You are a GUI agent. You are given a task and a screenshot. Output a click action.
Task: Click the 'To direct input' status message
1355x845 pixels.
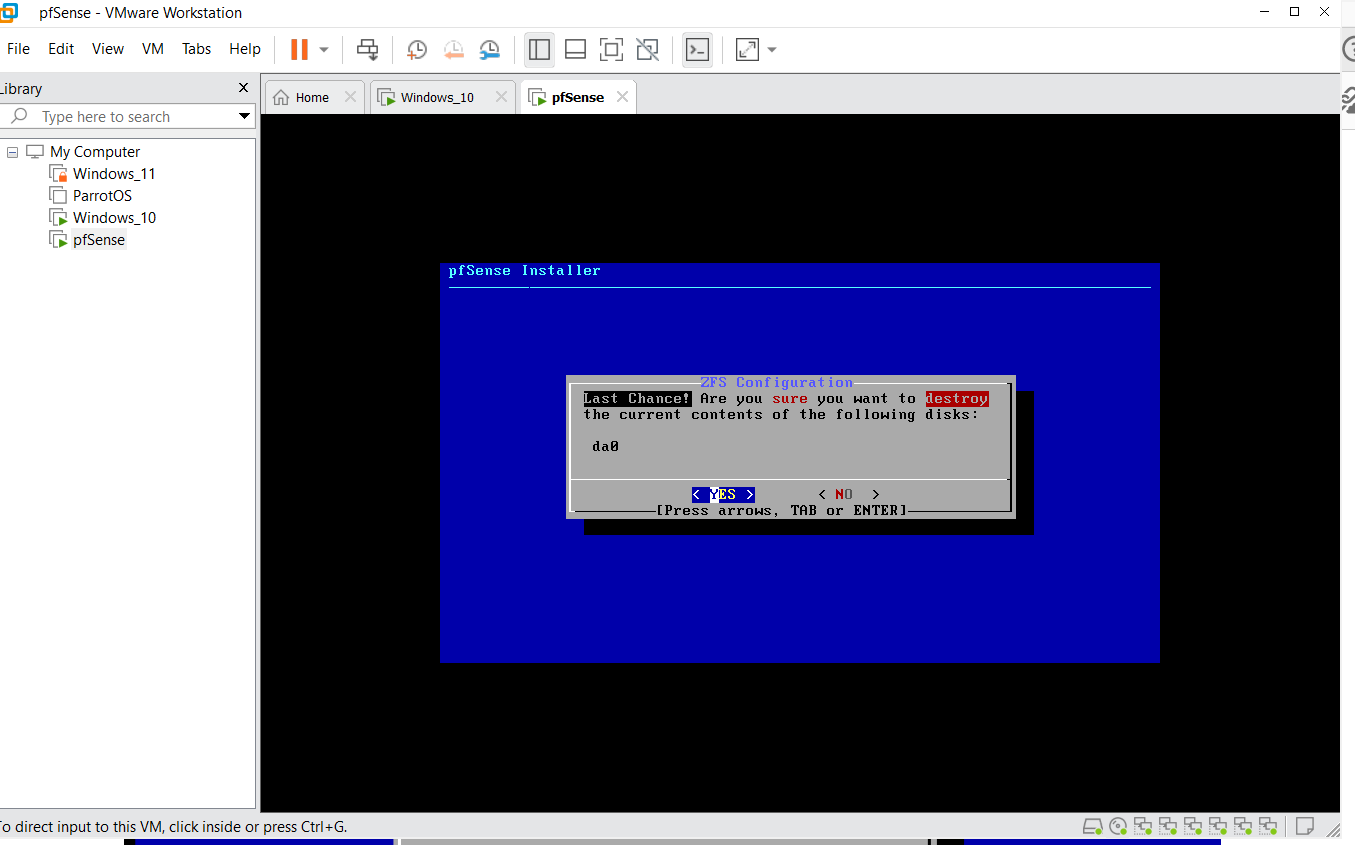(174, 827)
